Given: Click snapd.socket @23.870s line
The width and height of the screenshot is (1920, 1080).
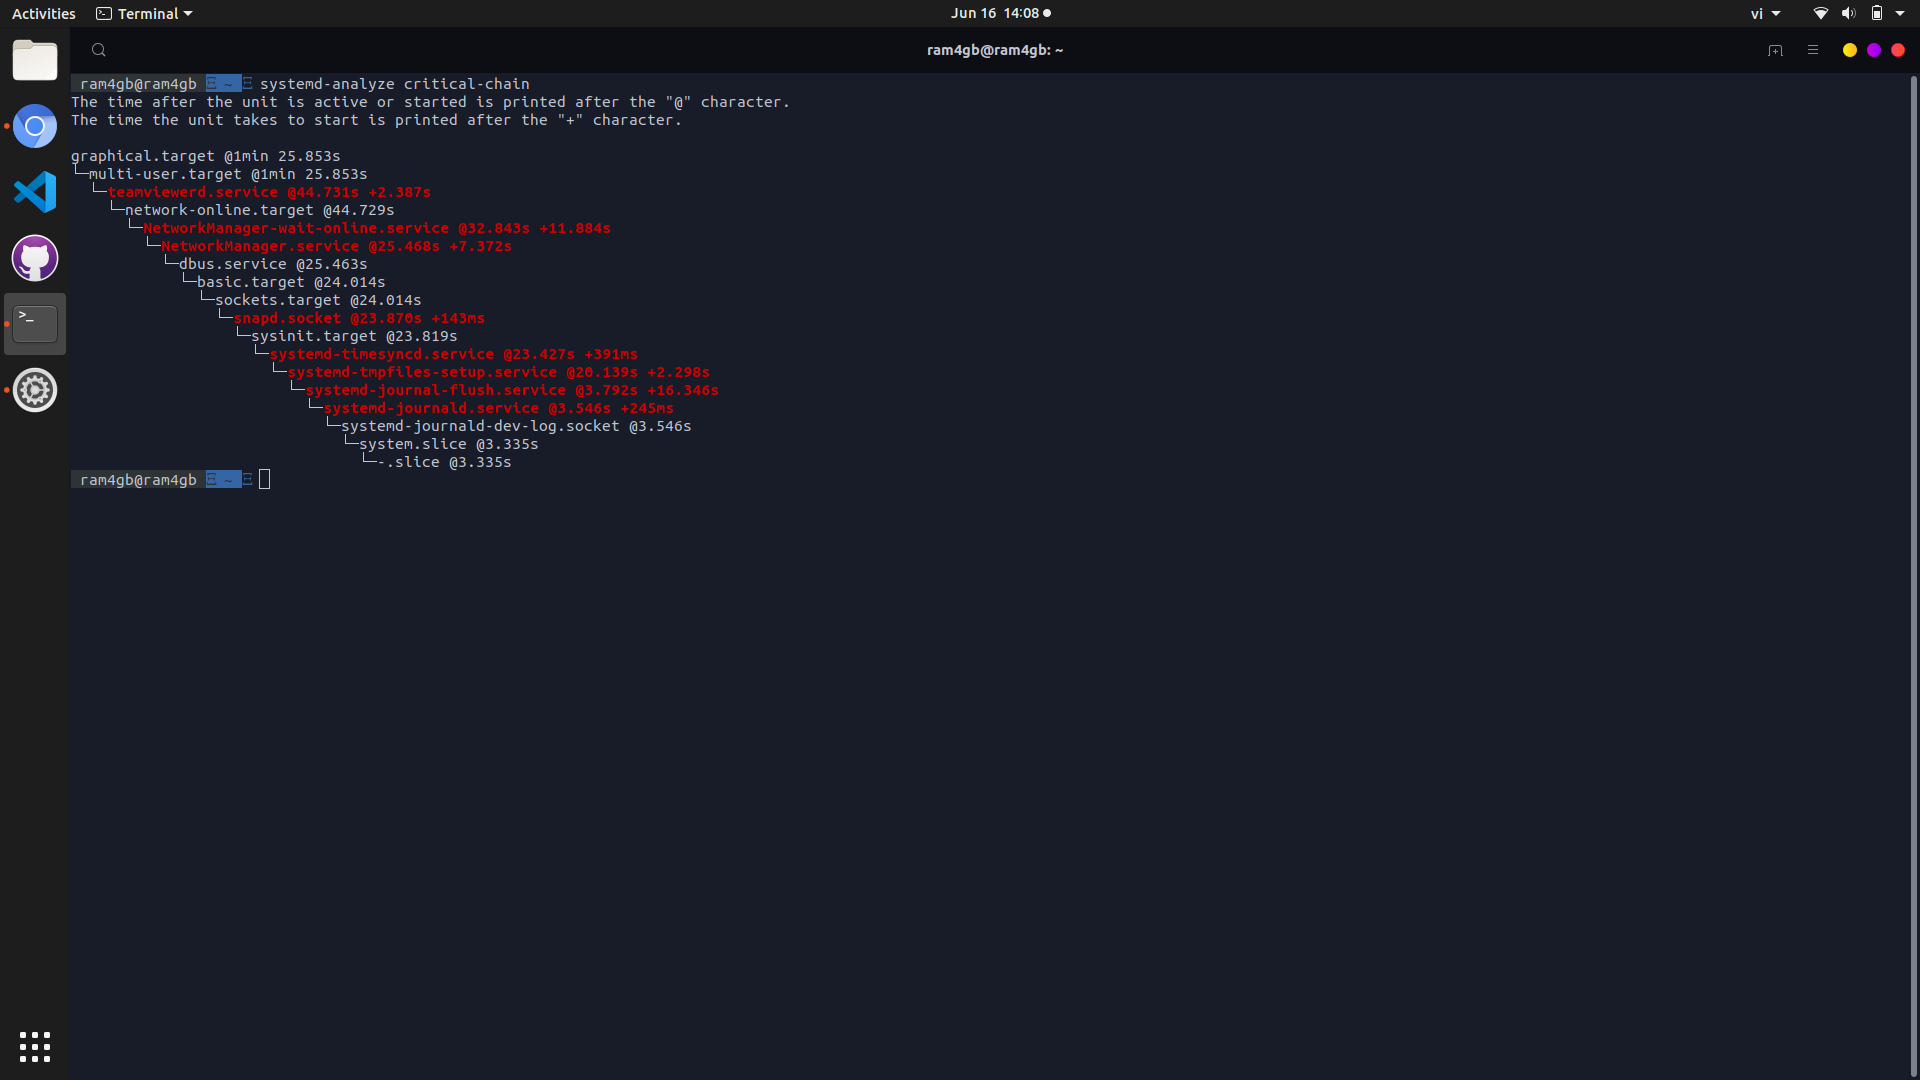Looking at the screenshot, I should pyautogui.click(x=359, y=318).
